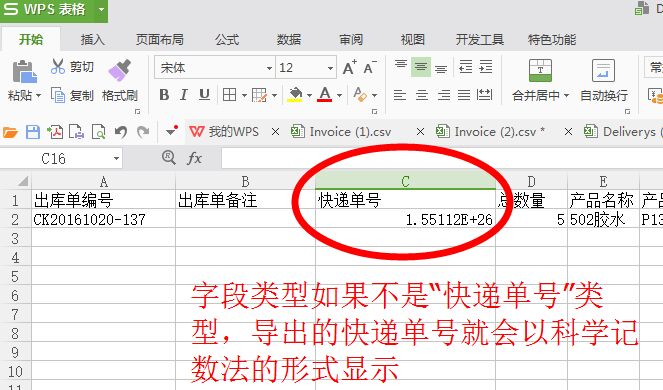Click the fx insert function icon
Screen dimensions: 663x390
[x=195, y=158]
